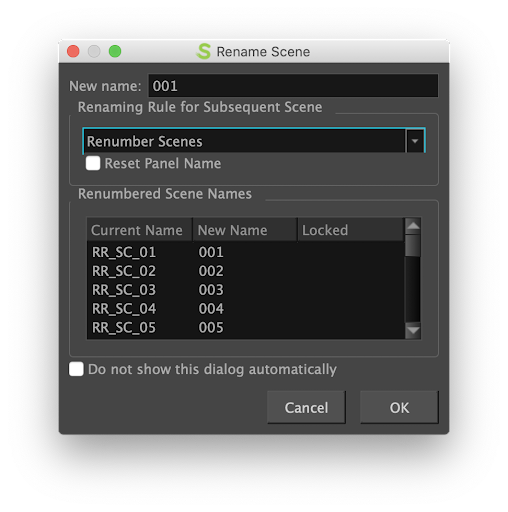This screenshot has height=512, width=508.
Task: Click the scroll down arrow in scene list
Action: point(413,331)
